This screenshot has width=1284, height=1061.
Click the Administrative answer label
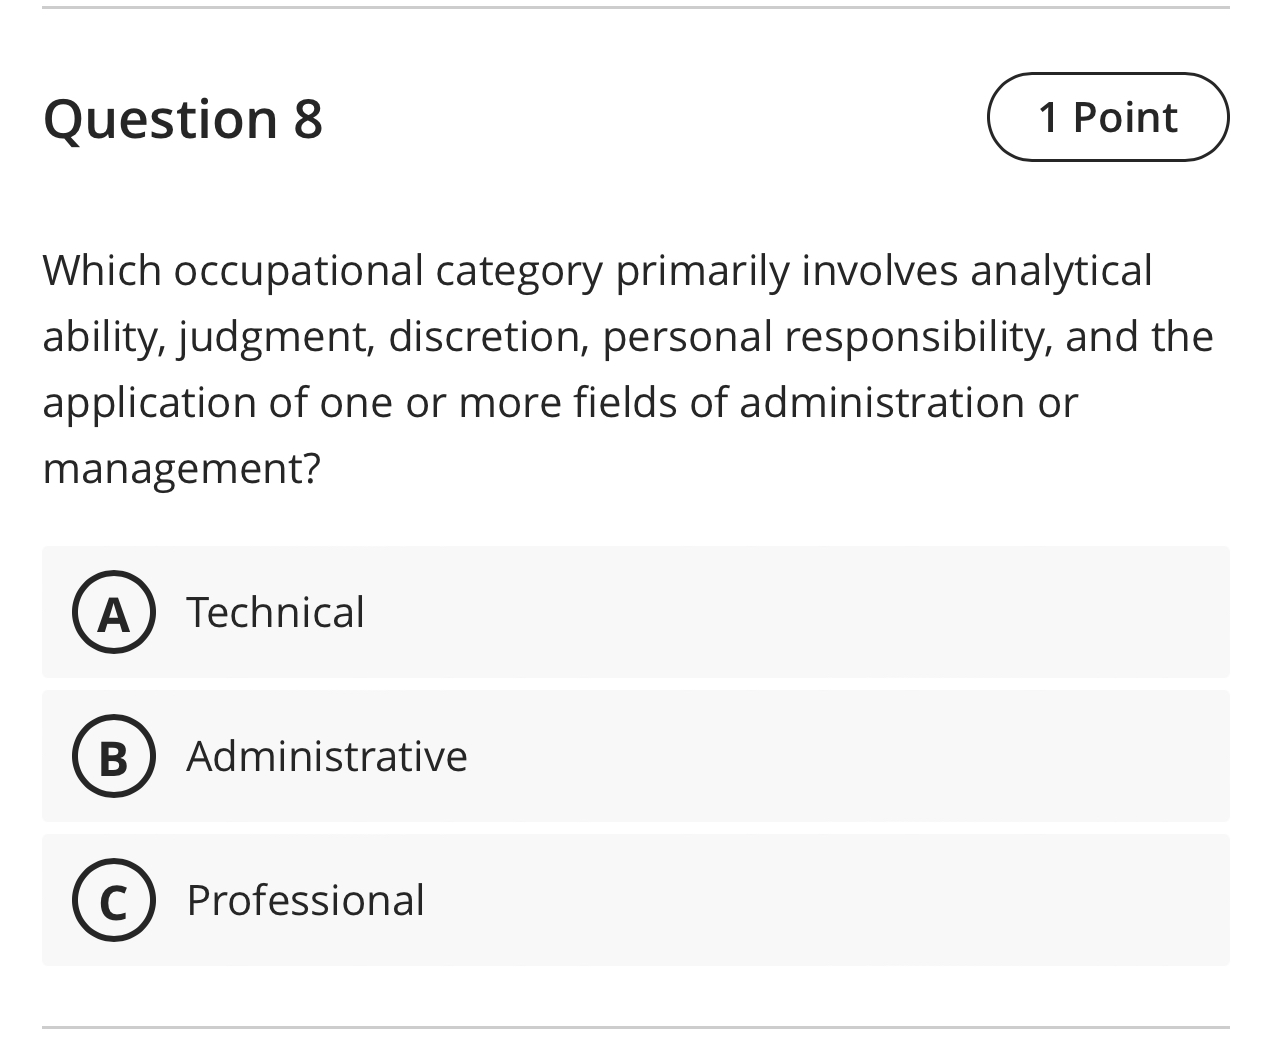[x=326, y=757]
